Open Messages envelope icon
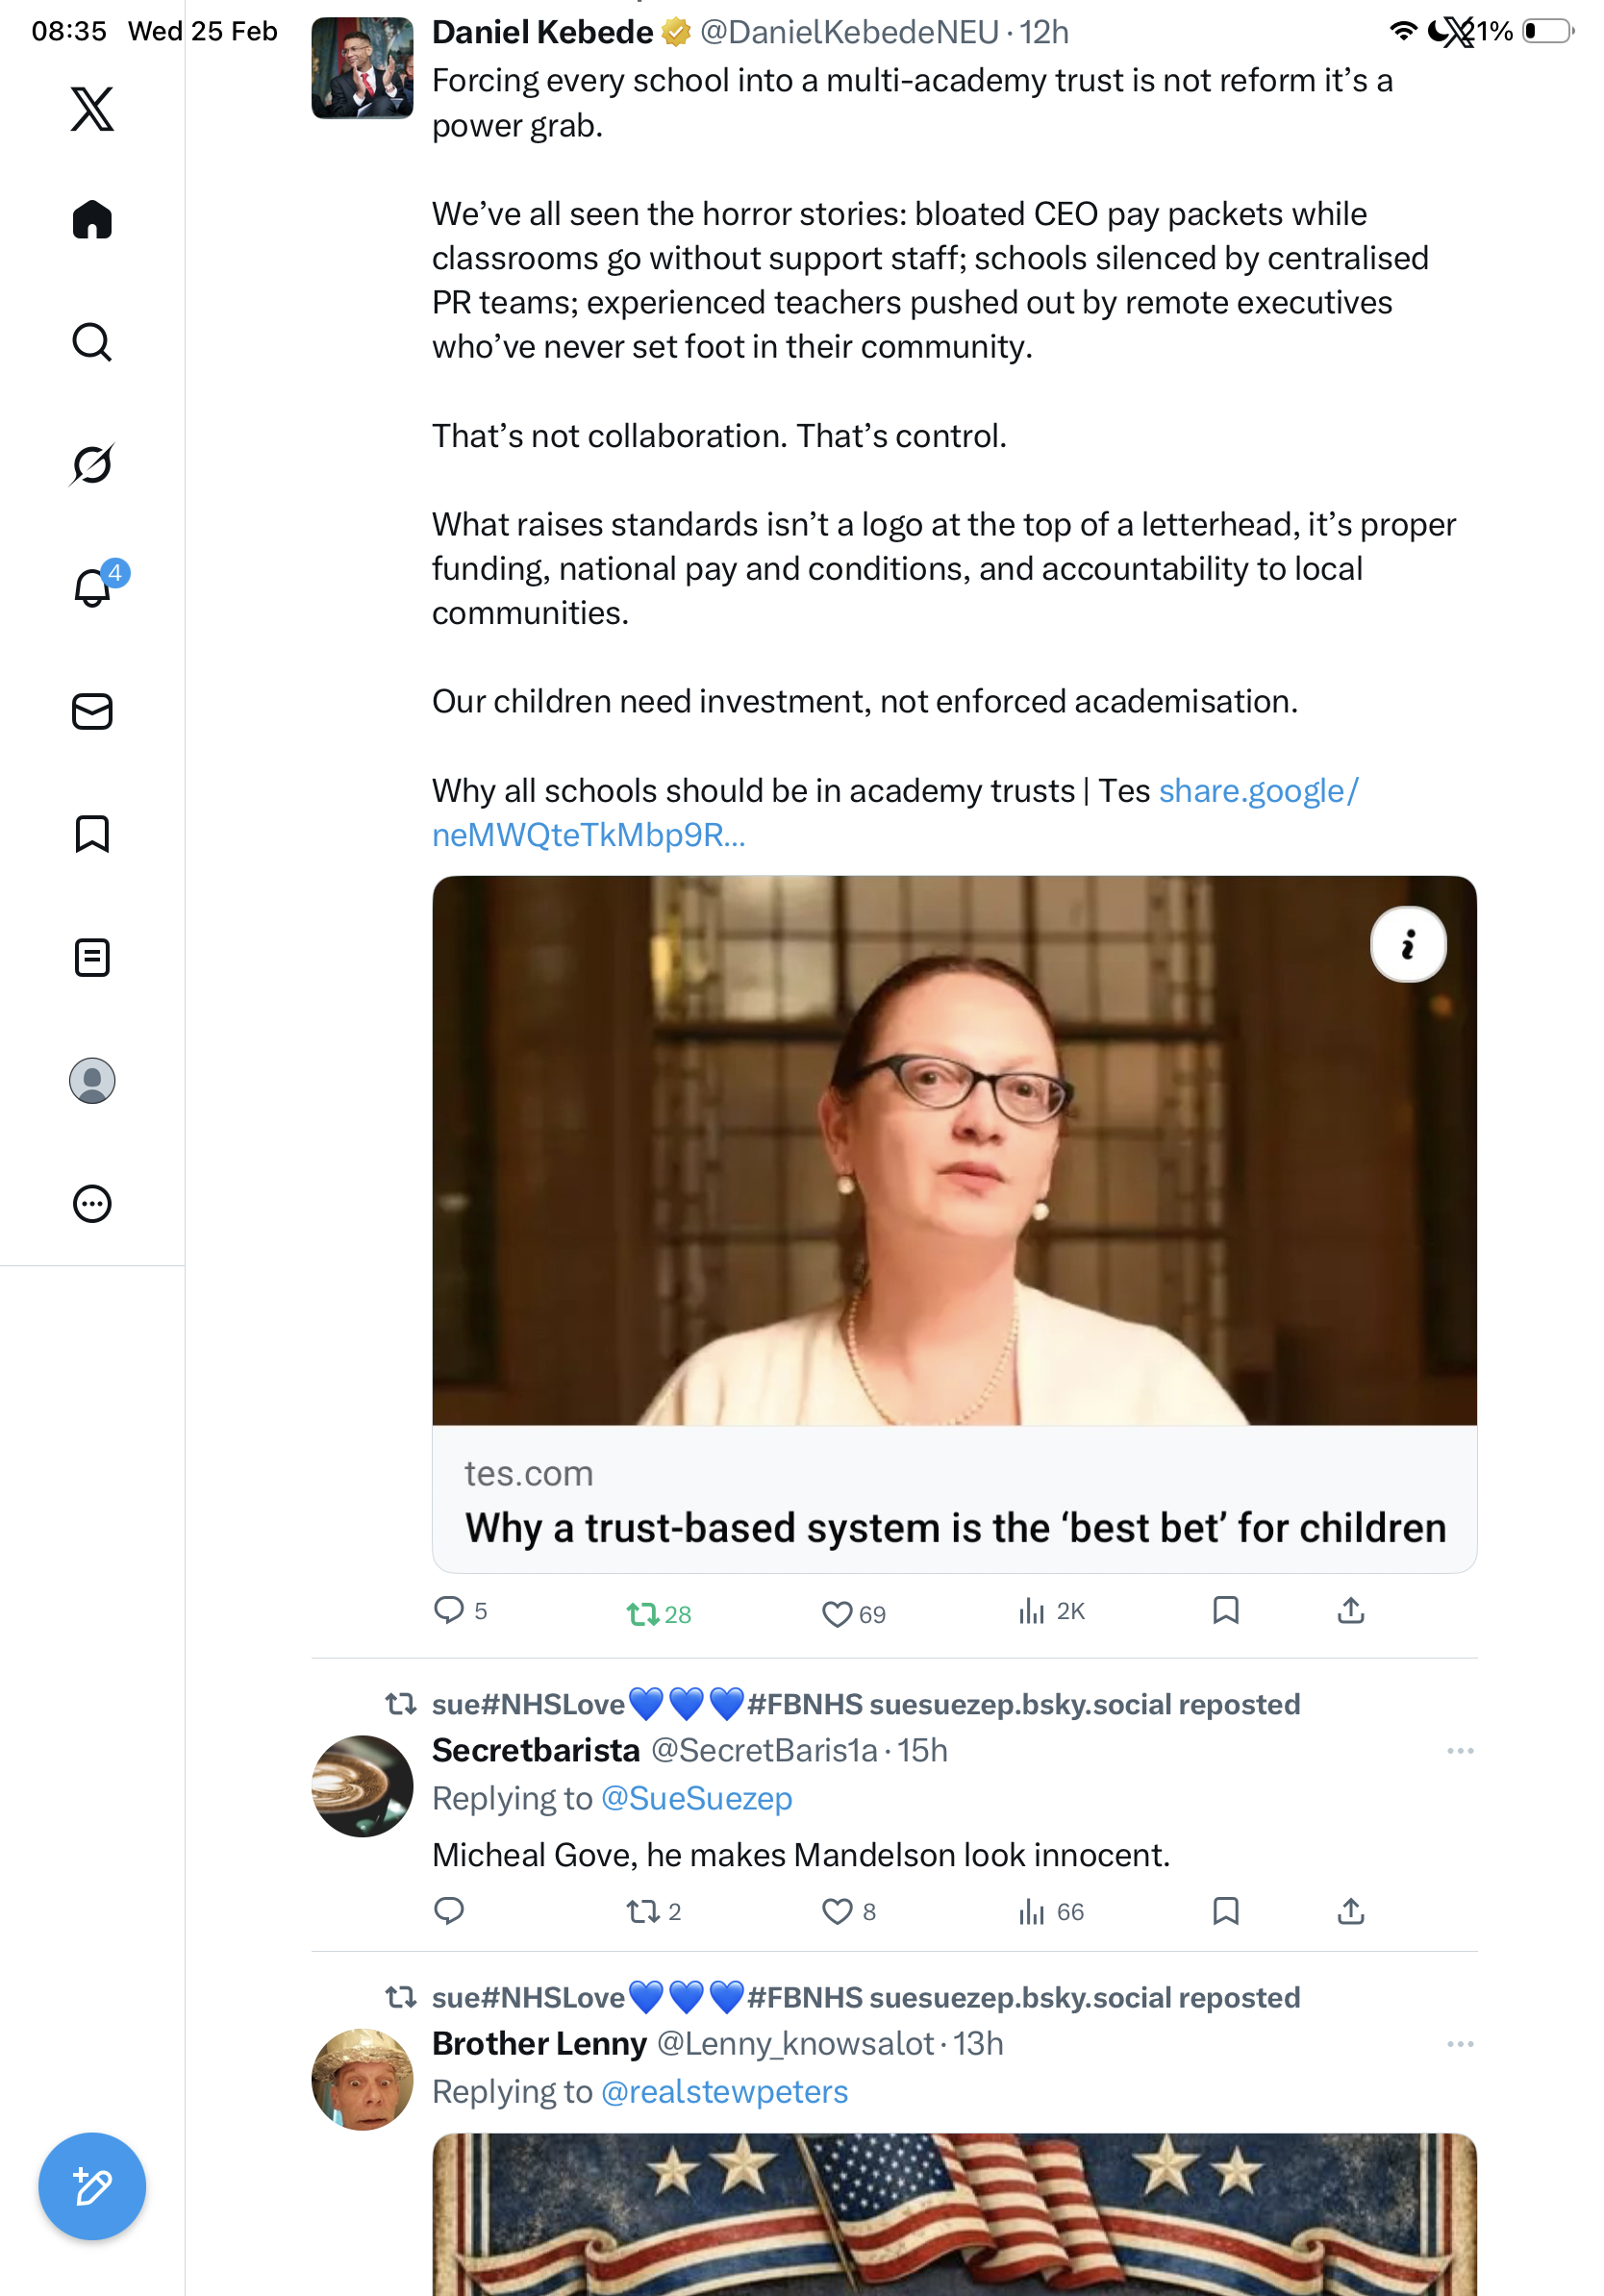 (92, 712)
